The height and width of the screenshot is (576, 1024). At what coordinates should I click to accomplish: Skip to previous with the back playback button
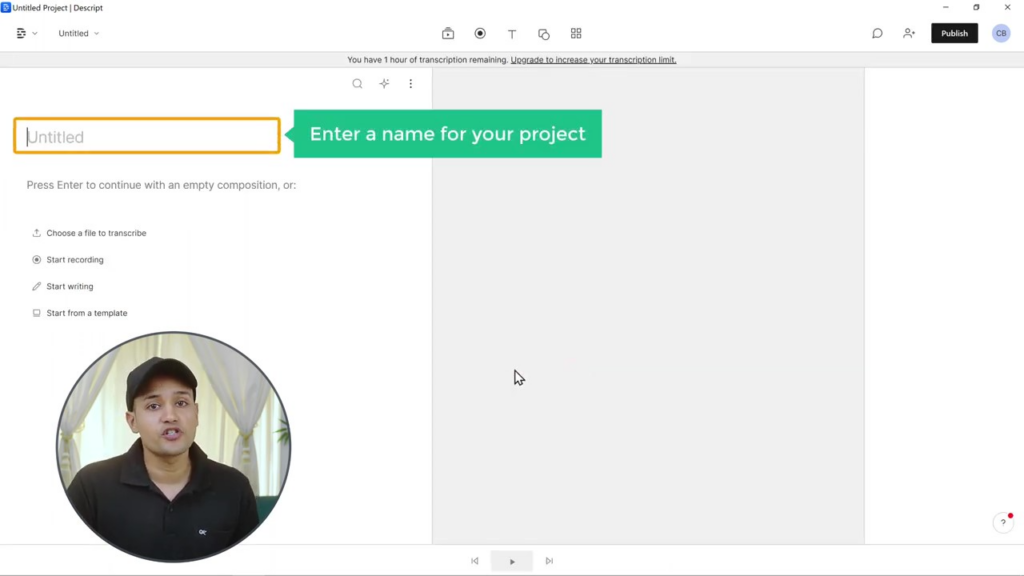tap(475, 561)
